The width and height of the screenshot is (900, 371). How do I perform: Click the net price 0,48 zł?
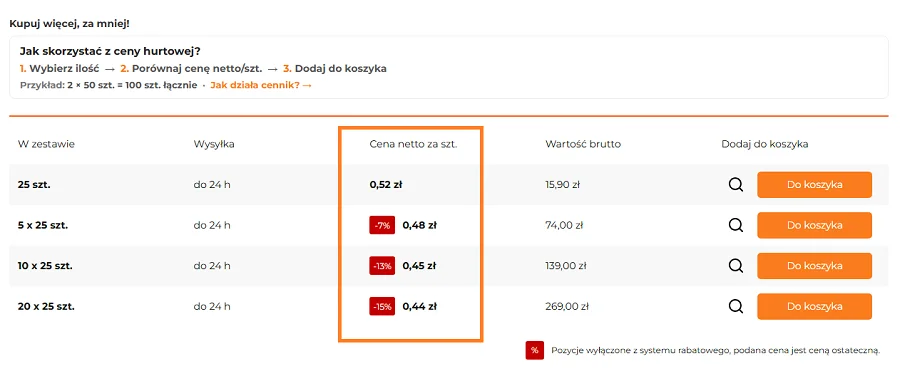420,226
